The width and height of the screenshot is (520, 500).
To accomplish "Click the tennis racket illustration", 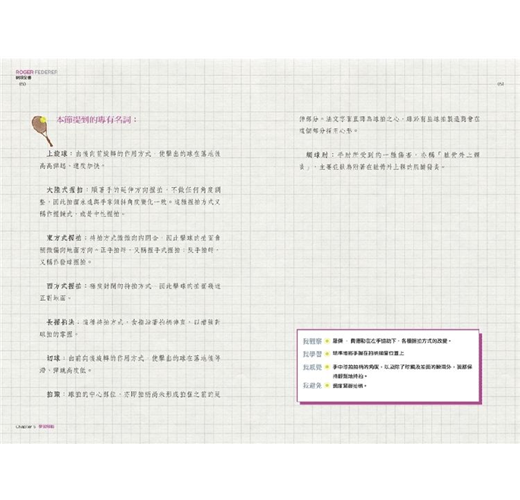I will (42, 131).
